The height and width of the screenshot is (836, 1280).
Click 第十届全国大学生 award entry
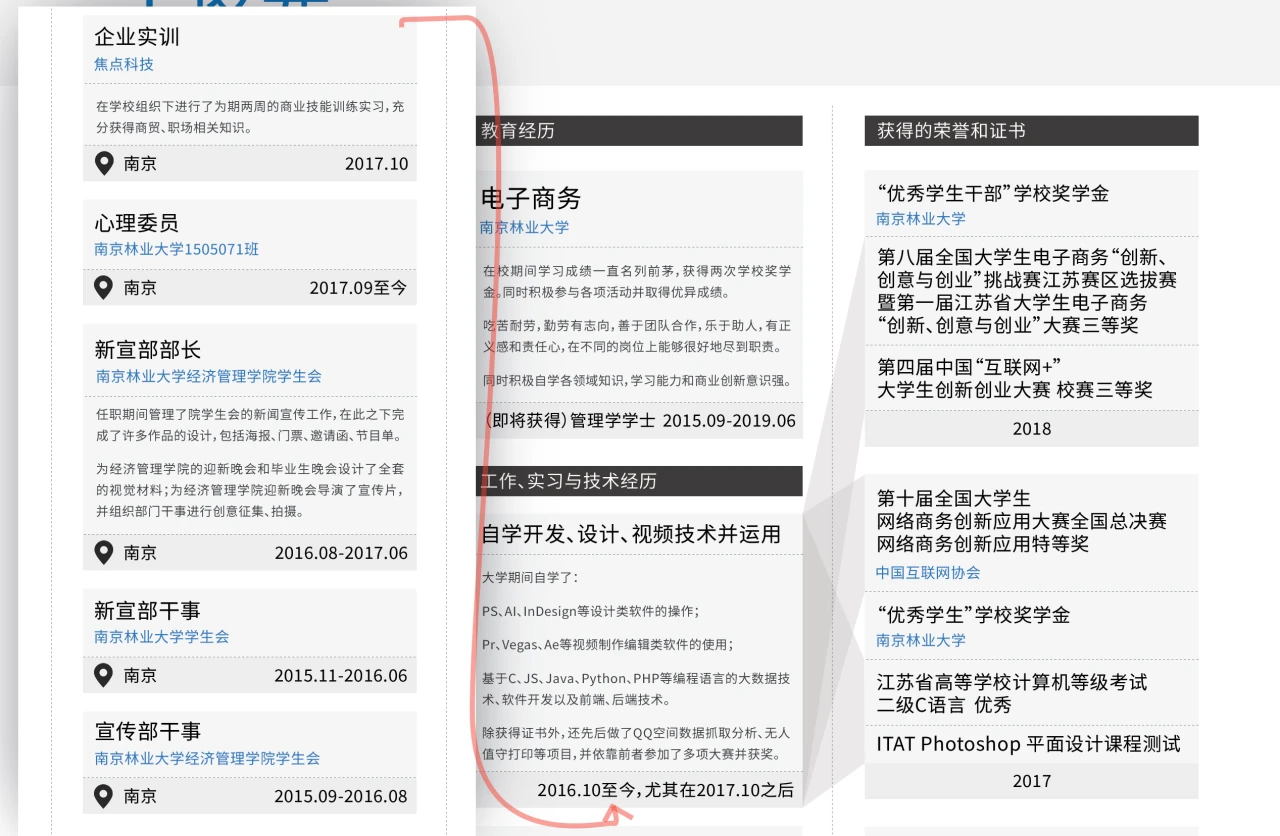[x=1022, y=521]
